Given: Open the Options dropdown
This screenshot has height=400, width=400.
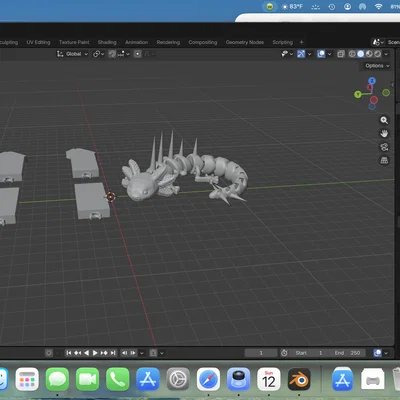Looking at the screenshot, I should click(x=377, y=66).
